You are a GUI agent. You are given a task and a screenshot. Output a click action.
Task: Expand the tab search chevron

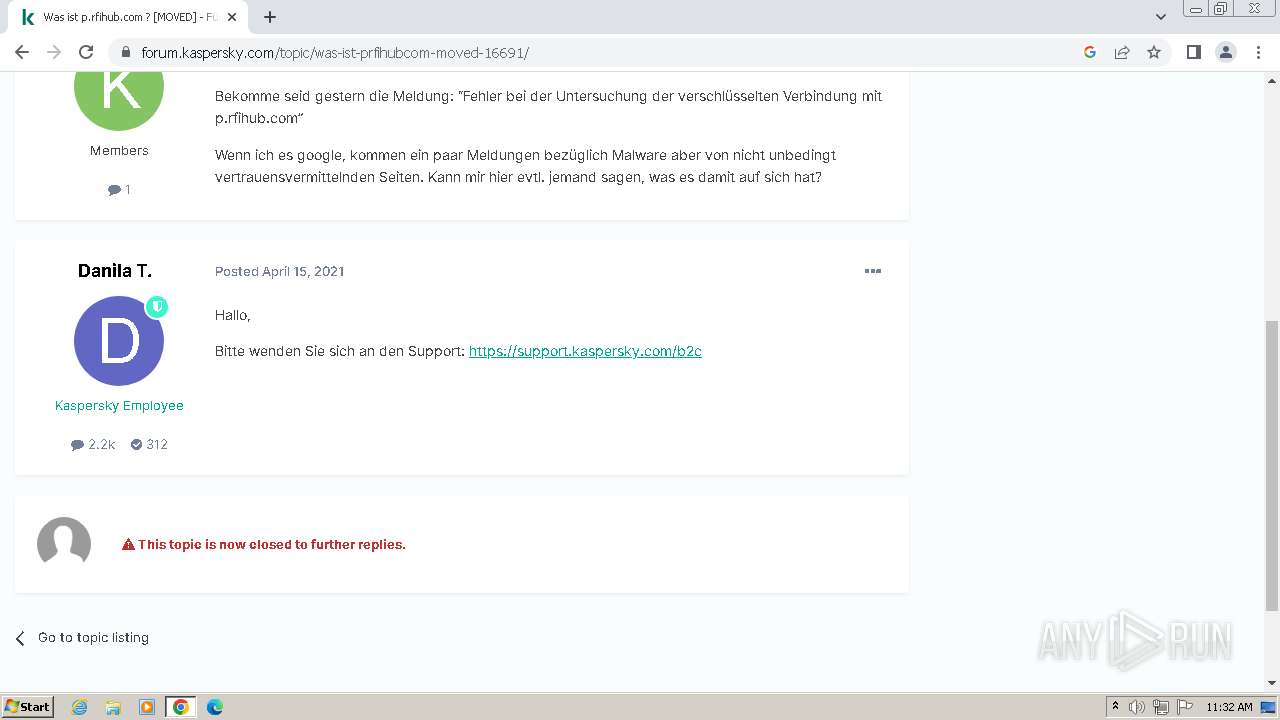click(x=1161, y=17)
